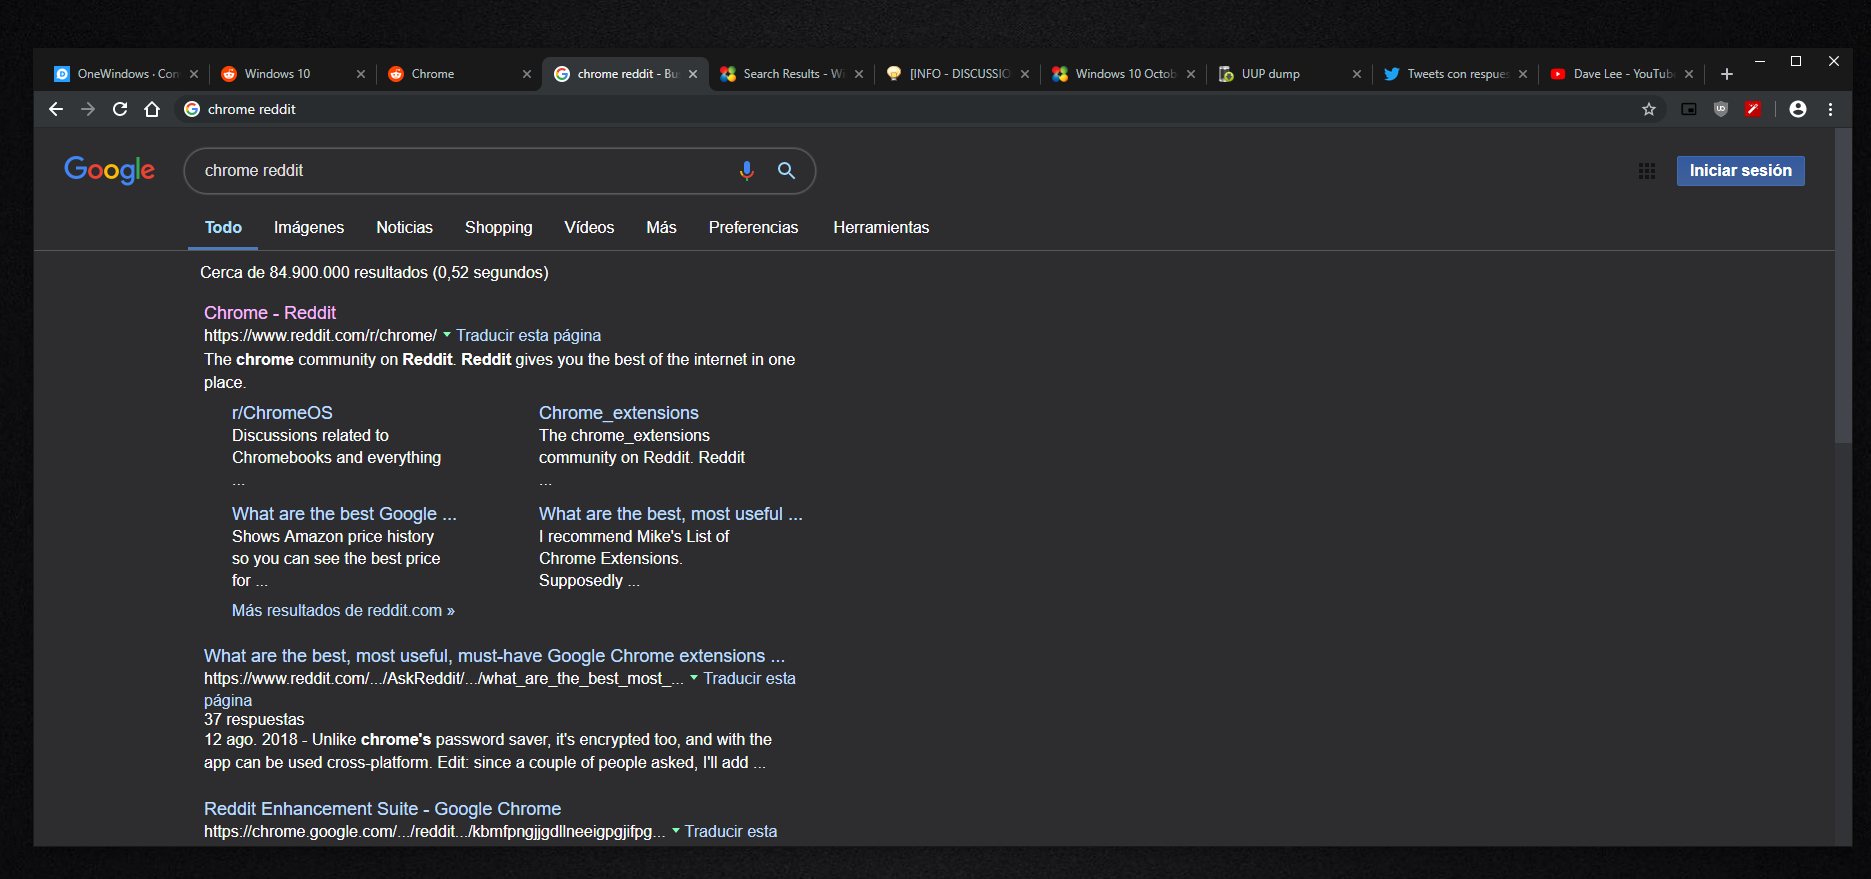
Task: Open the r/ChromeOS sitelink
Action: click(x=282, y=413)
